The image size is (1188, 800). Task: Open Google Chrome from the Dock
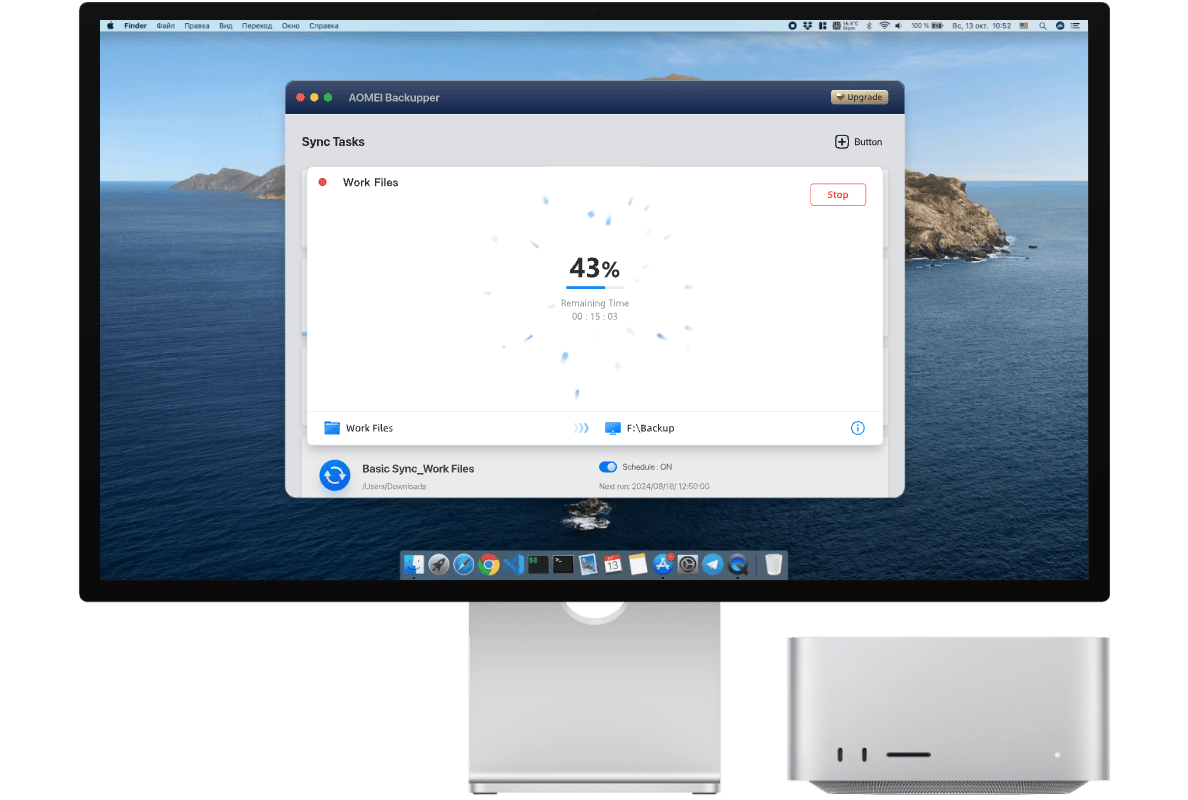[489, 564]
